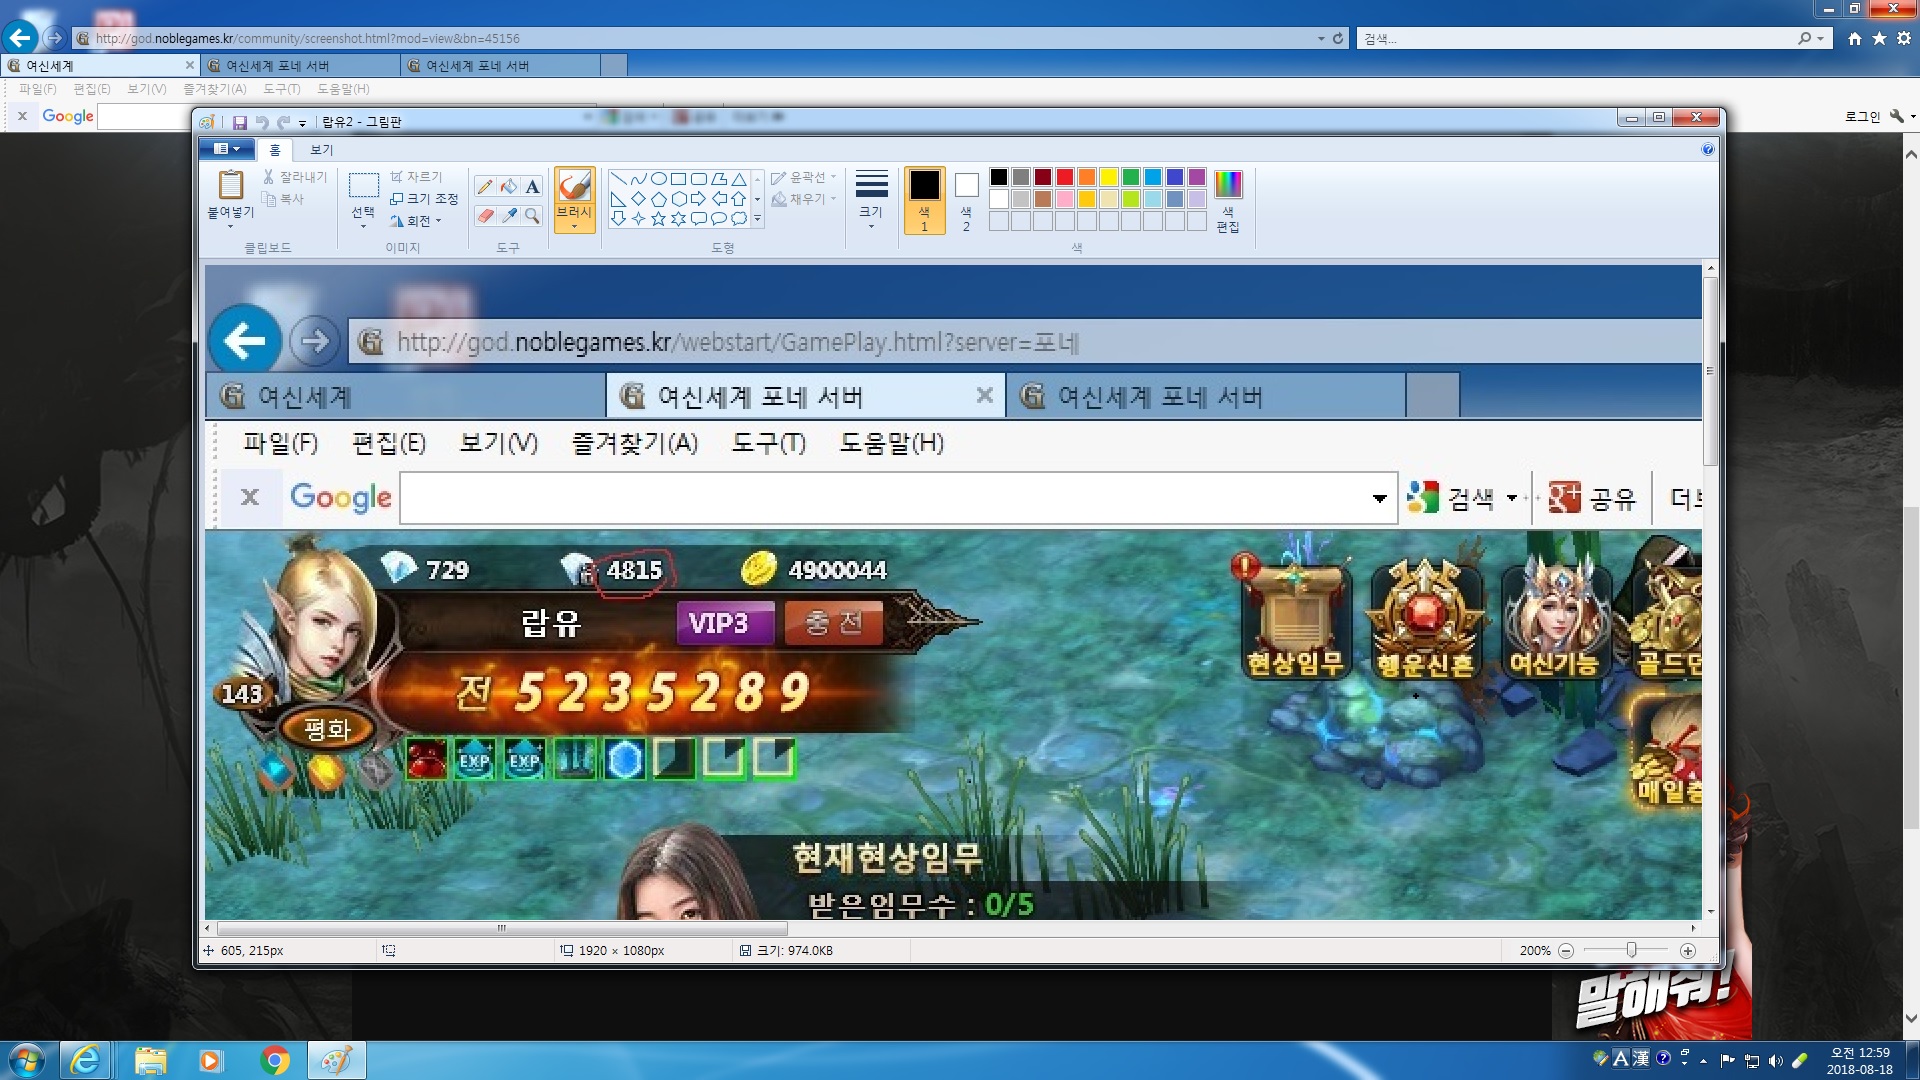Image resolution: width=1920 pixels, height=1080 pixels.
Task: Adjust the Paint zoom slider handle
Action: pyautogui.click(x=1631, y=950)
